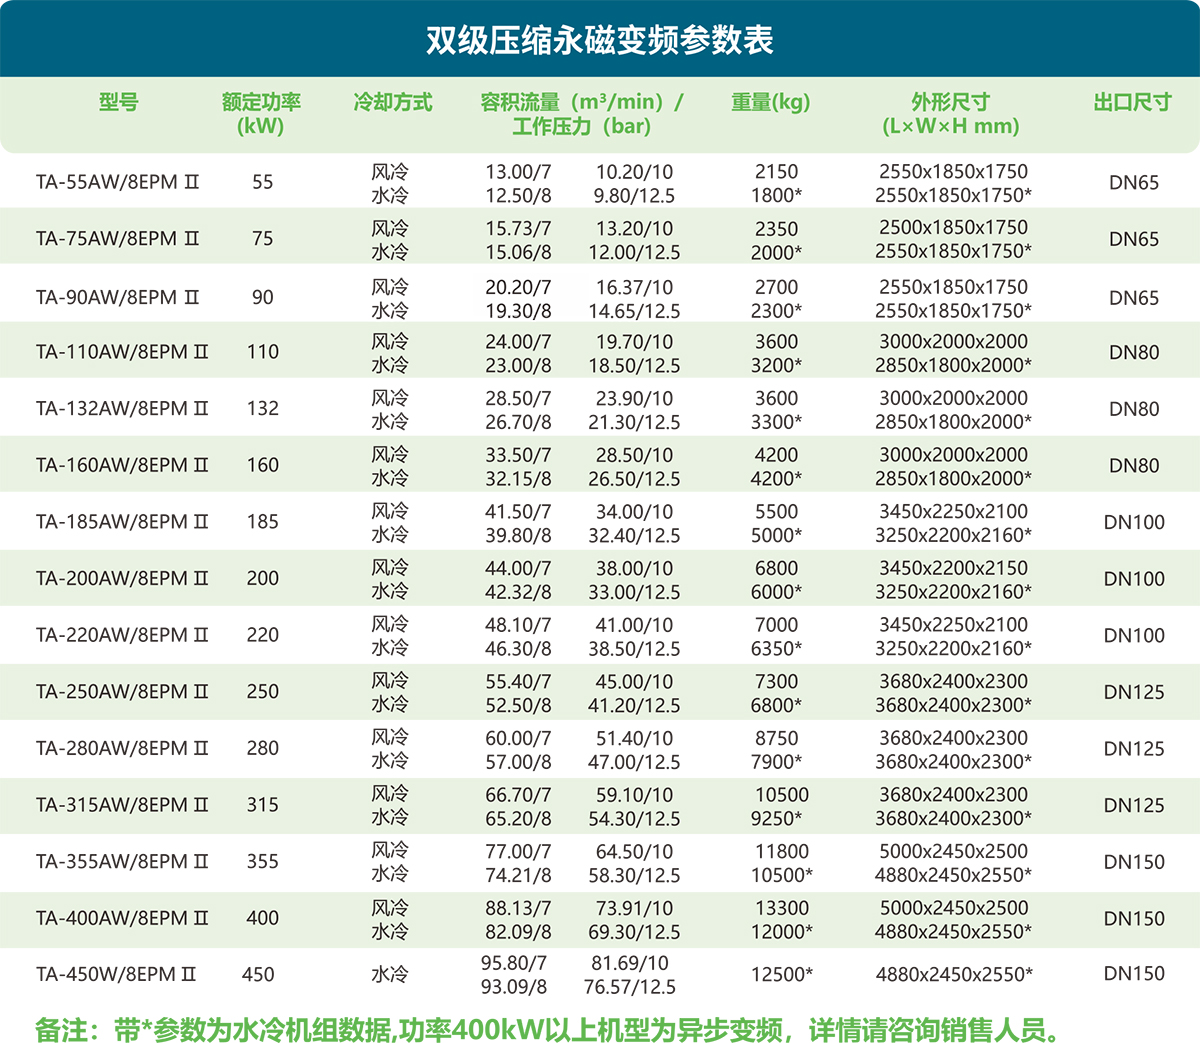Viewport: 1200px width, 1043px height.
Task: Click the 冷却方式 column header
Action: (392, 102)
